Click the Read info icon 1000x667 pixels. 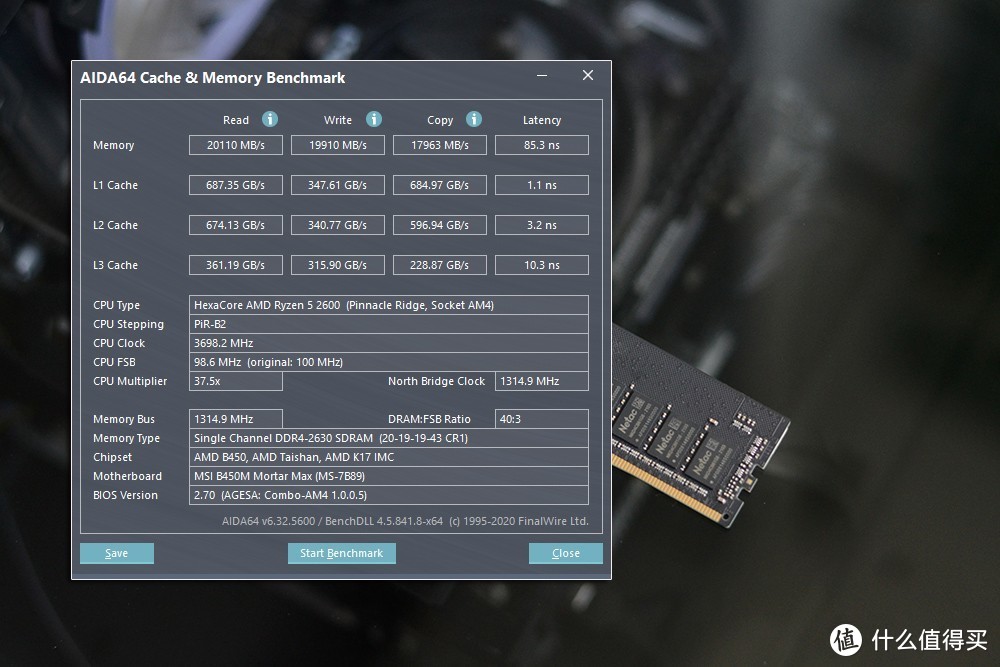(x=270, y=119)
